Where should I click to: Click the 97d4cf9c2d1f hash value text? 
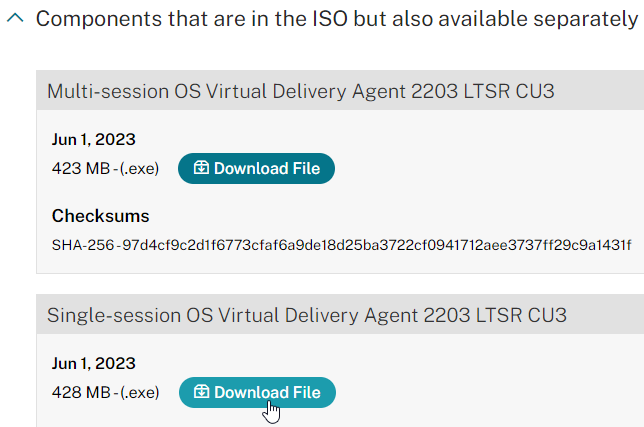(377, 245)
